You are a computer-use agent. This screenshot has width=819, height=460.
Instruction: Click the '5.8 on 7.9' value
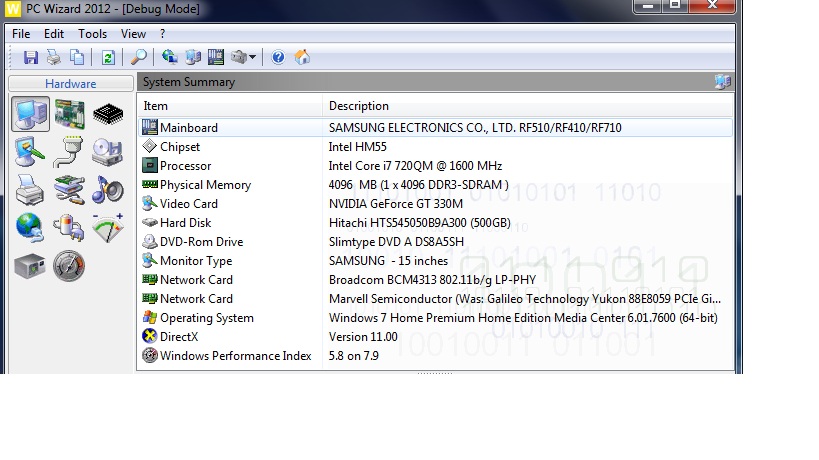tap(354, 356)
